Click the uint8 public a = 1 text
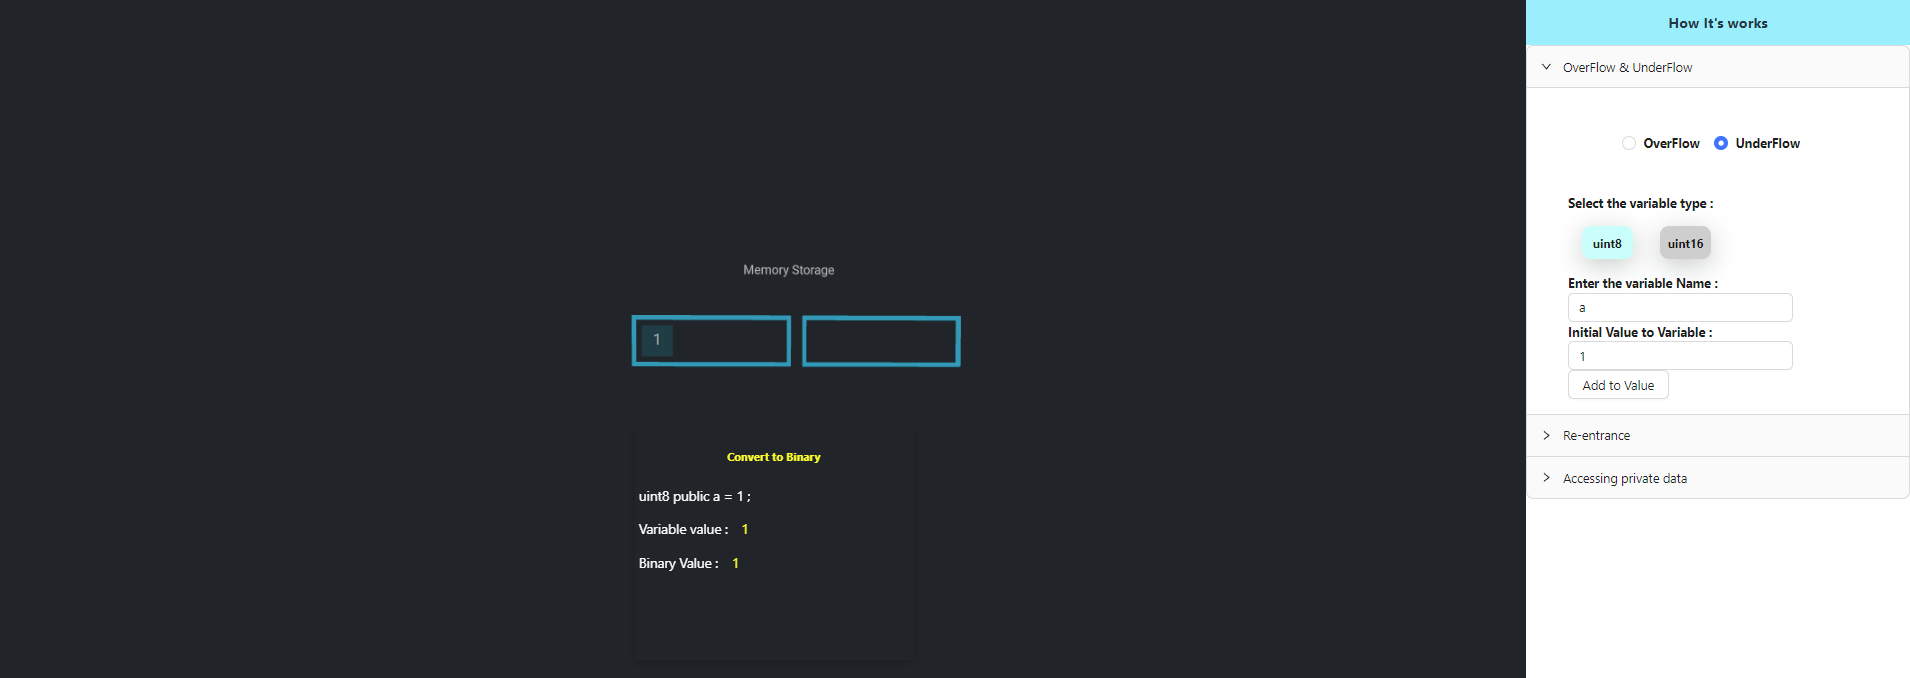Image resolution: width=1910 pixels, height=678 pixels. pyautogui.click(x=695, y=496)
